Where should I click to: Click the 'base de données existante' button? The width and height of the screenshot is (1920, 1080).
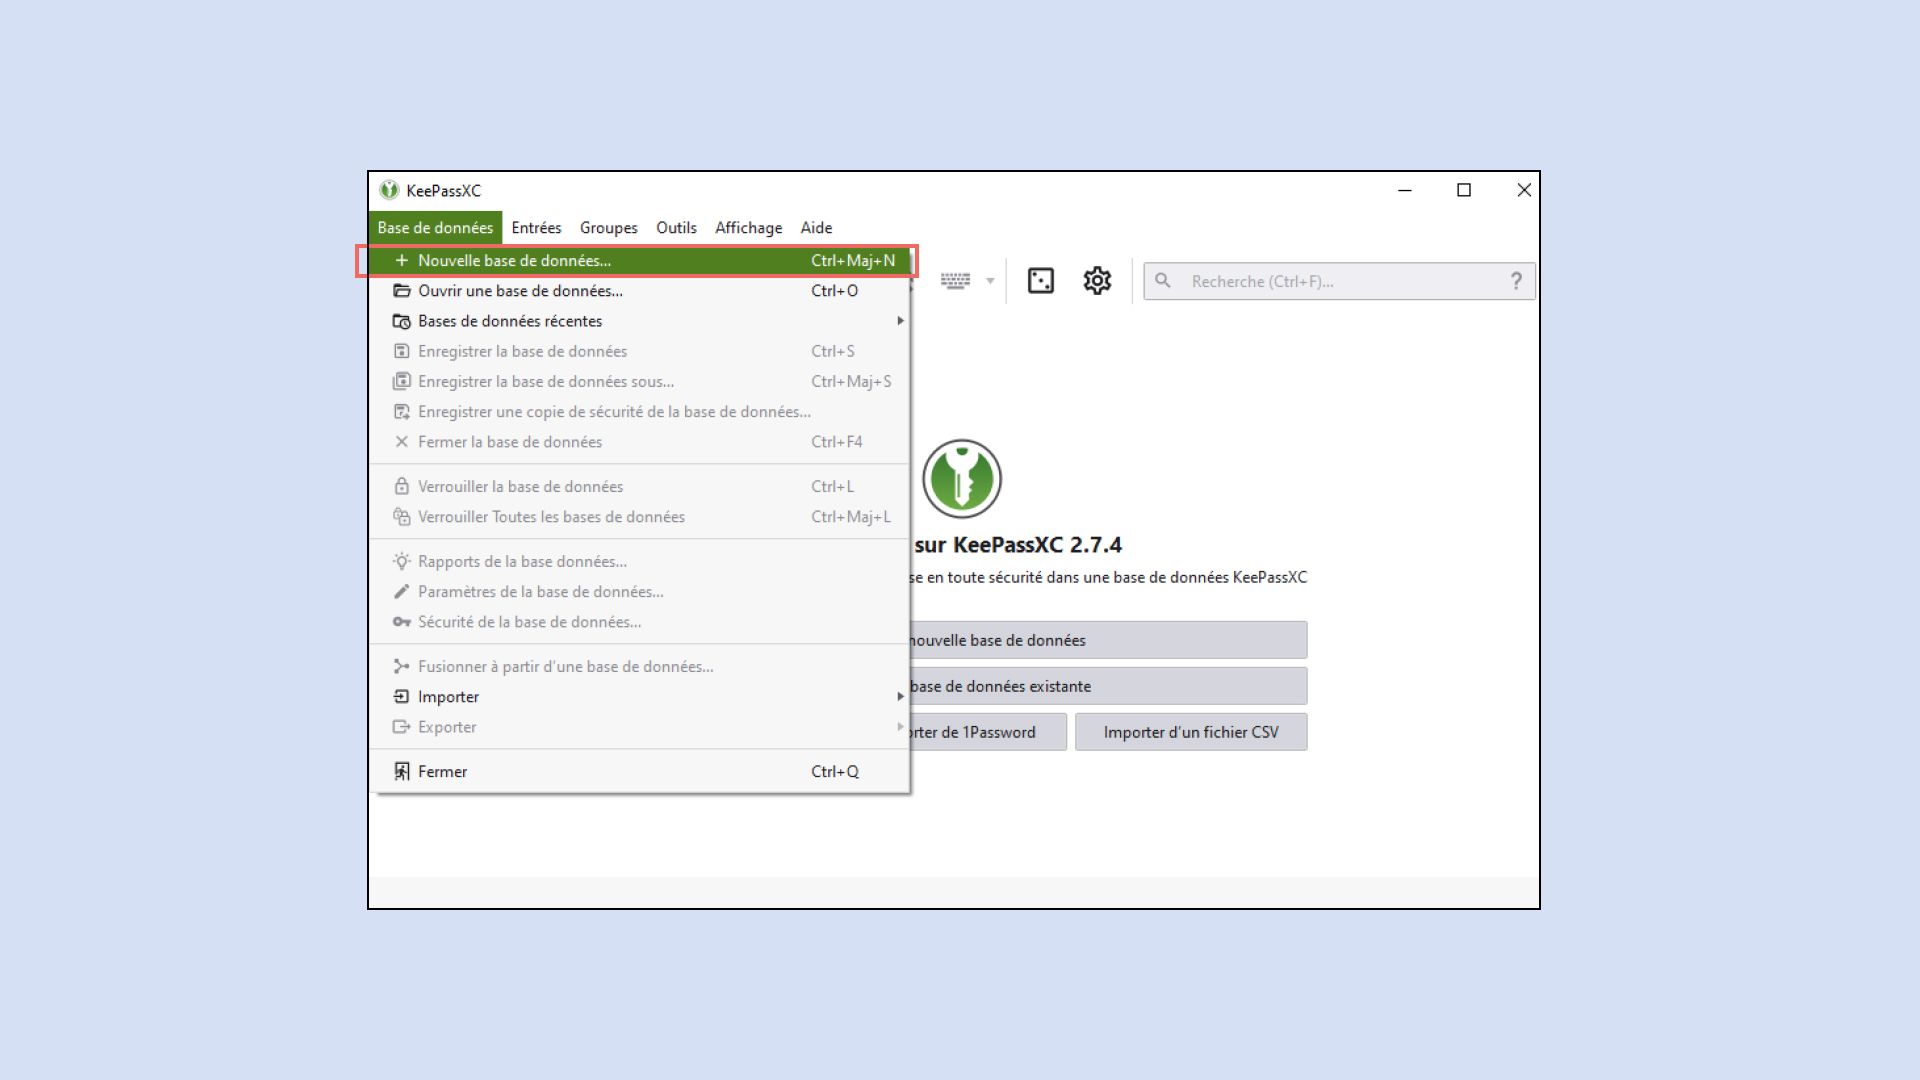(x=1105, y=686)
